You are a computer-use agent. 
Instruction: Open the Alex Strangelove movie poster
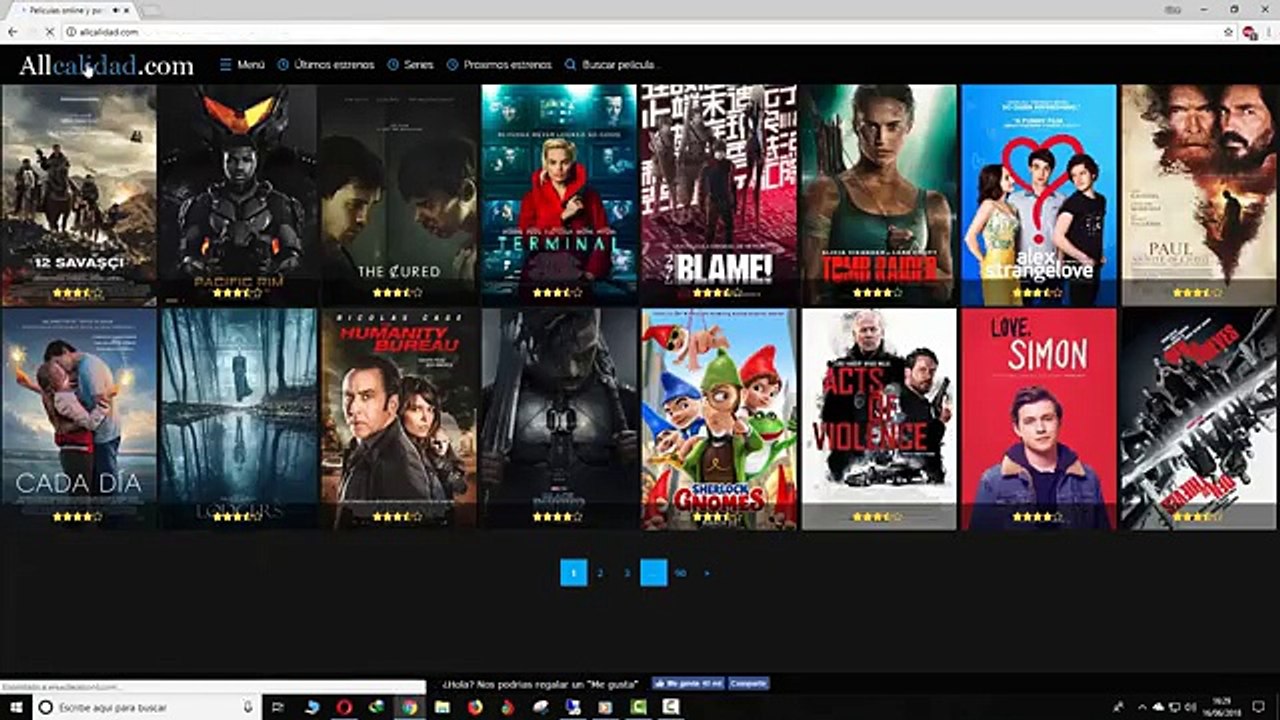point(1038,195)
